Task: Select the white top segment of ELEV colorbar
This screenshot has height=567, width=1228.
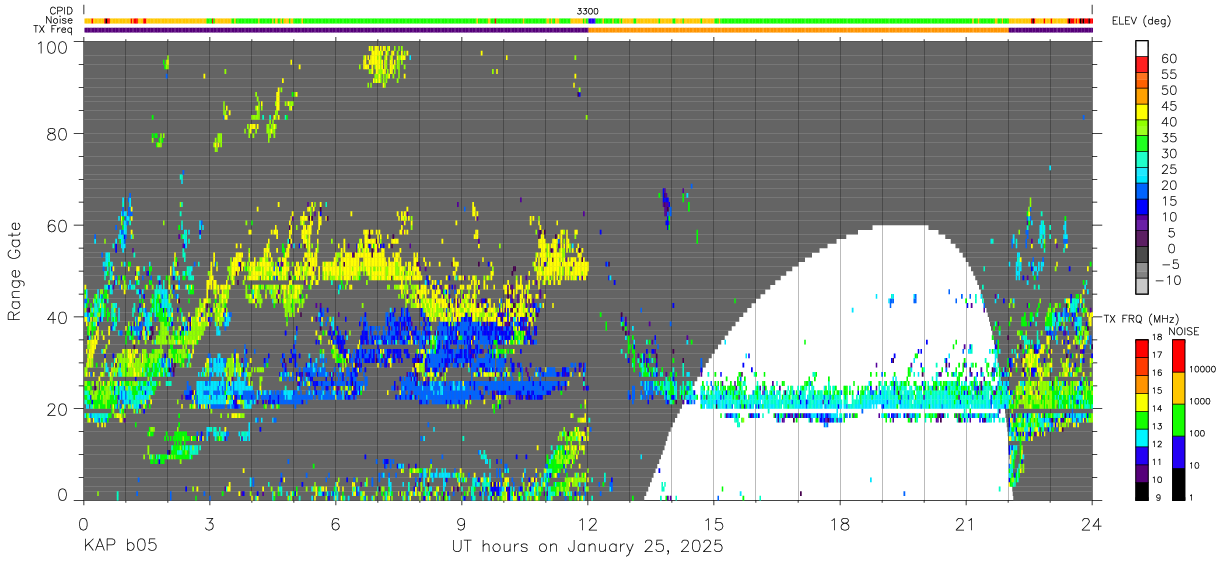Action: [1142, 47]
